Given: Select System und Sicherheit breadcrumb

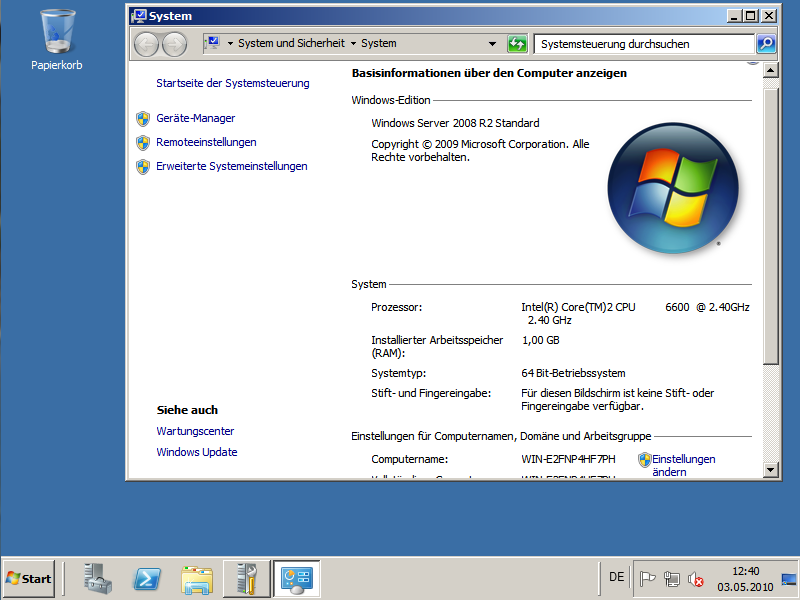Looking at the screenshot, I should [x=291, y=43].
